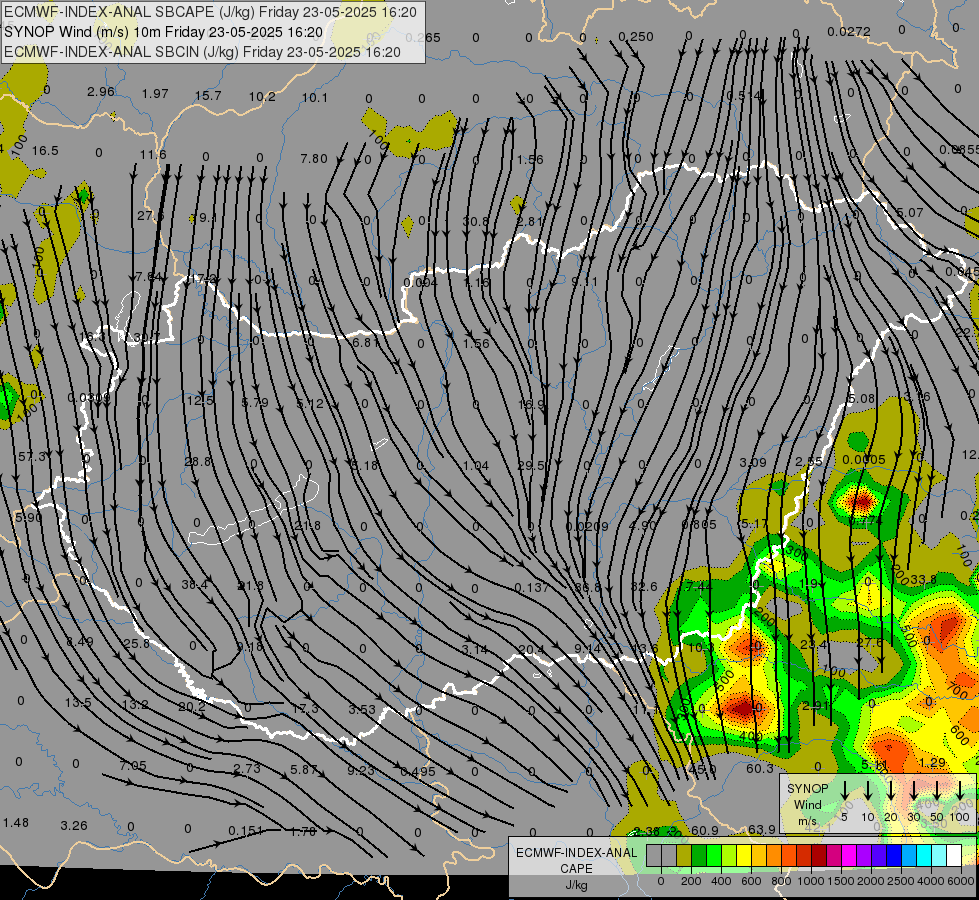Click the 5.07 value on the map
The width and height of the screenshot is (979, 900).
click(909, 212)
